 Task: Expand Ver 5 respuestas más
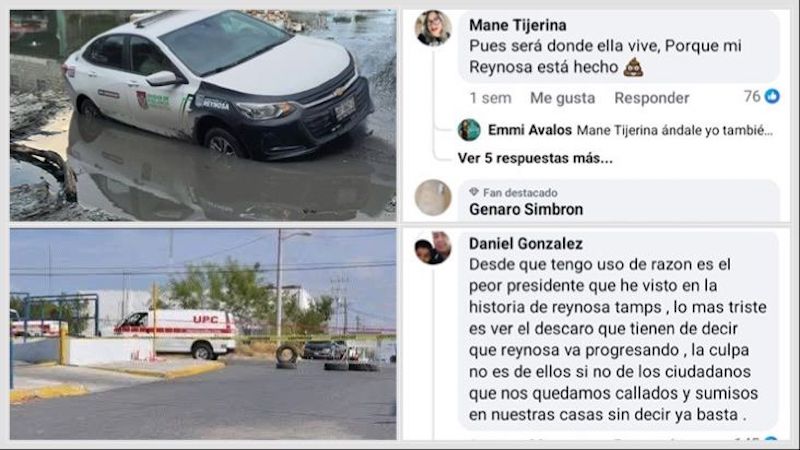point(535,158)
